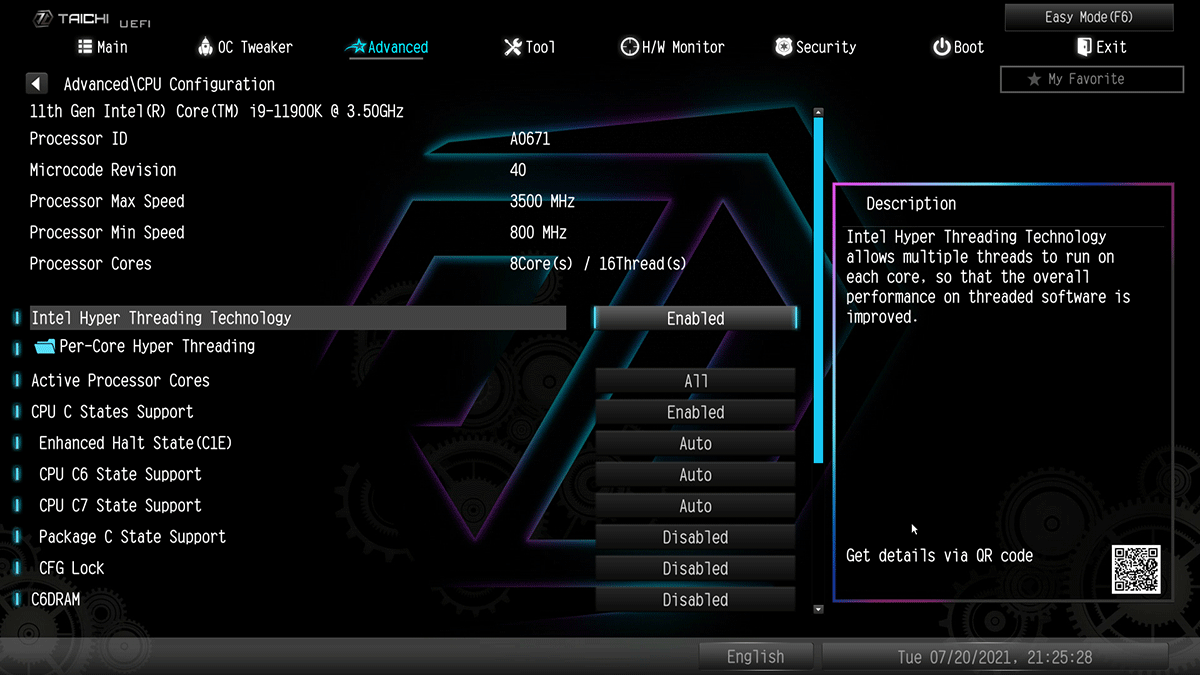Go to the H/W Monitor tab
This screenshot has height=675, width=1200.
click(672, 47)
